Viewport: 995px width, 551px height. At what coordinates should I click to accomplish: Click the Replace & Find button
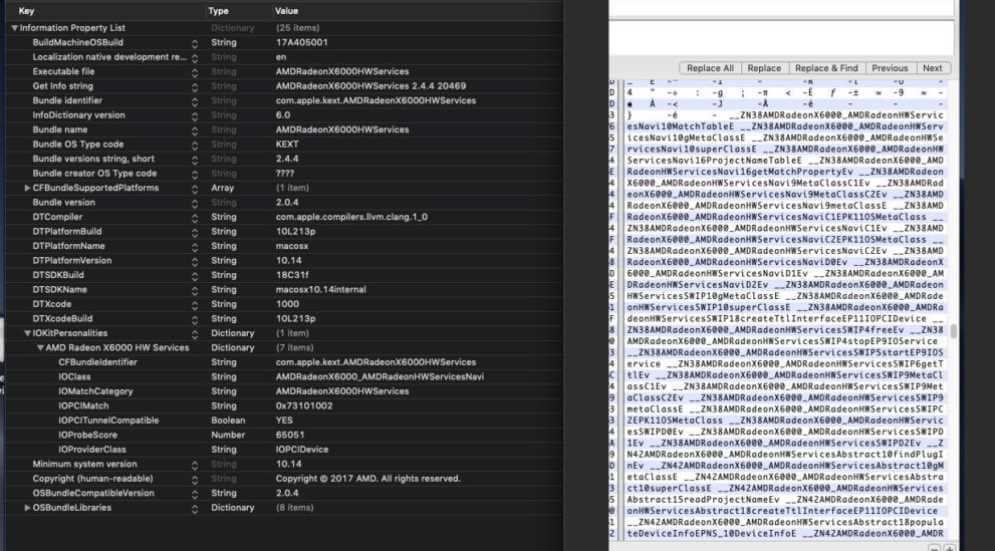(826, 68)
